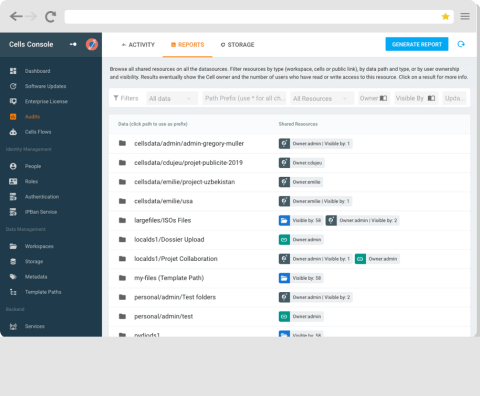Click path cellsdata/cdujeu/projet-publicite-2019
Image resolution: width=480 pixels, height=396 pixels.
click(188, 163)
